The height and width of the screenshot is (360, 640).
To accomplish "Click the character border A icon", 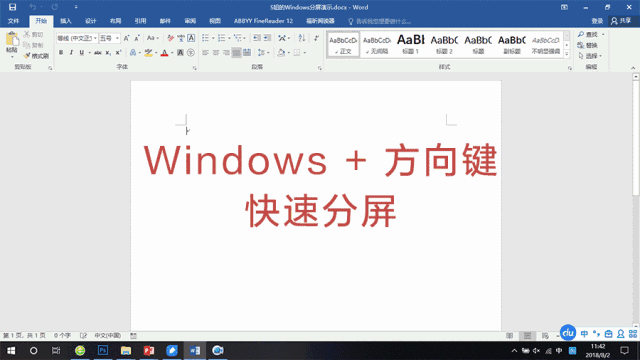I will (191, 38).
